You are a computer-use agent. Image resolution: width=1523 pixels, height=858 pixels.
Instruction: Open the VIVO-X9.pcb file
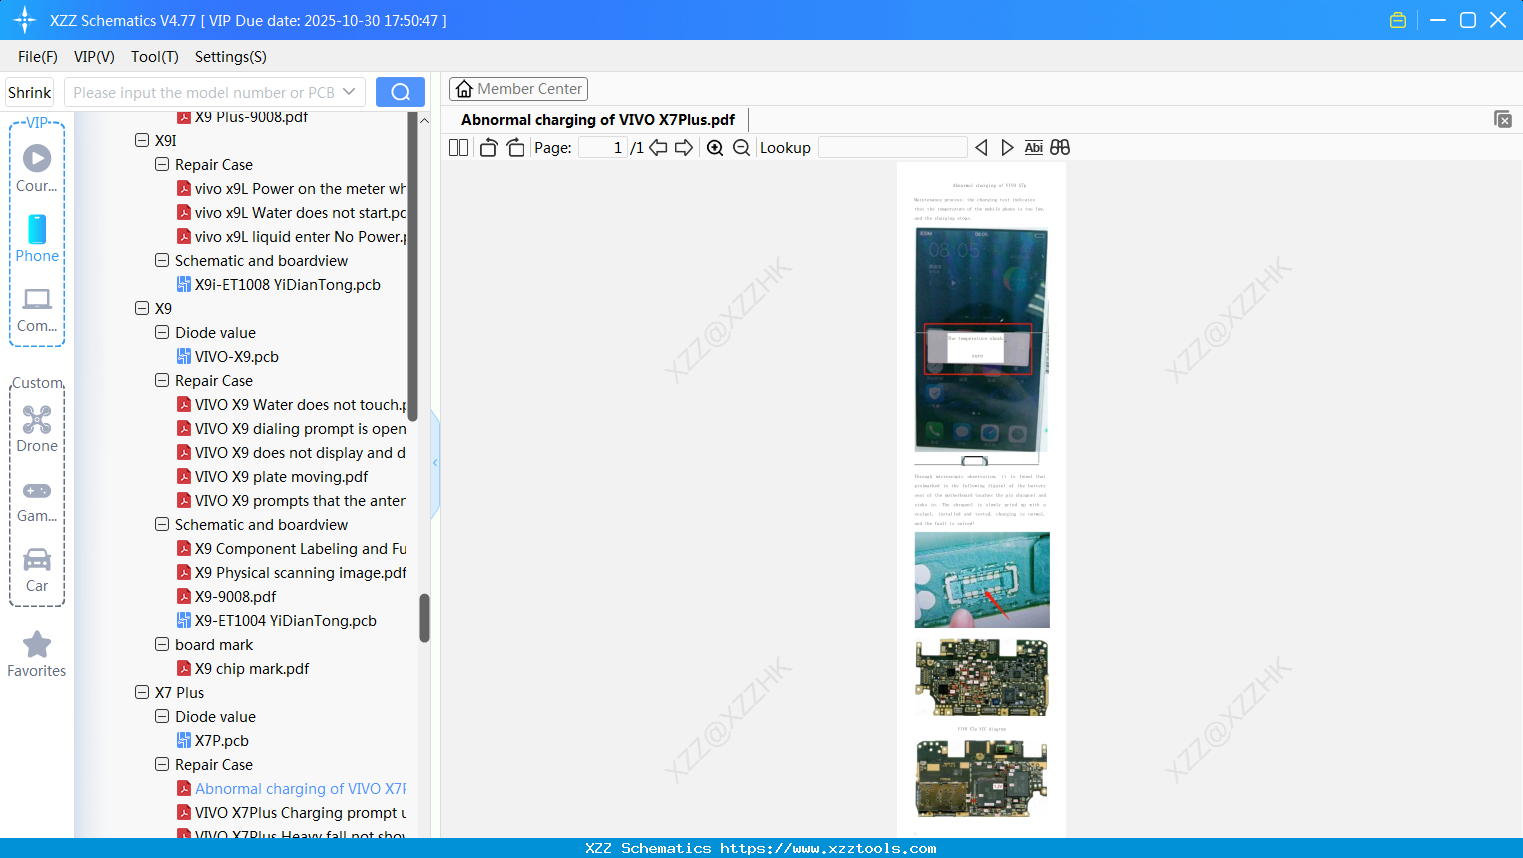[x=228, y=357]
